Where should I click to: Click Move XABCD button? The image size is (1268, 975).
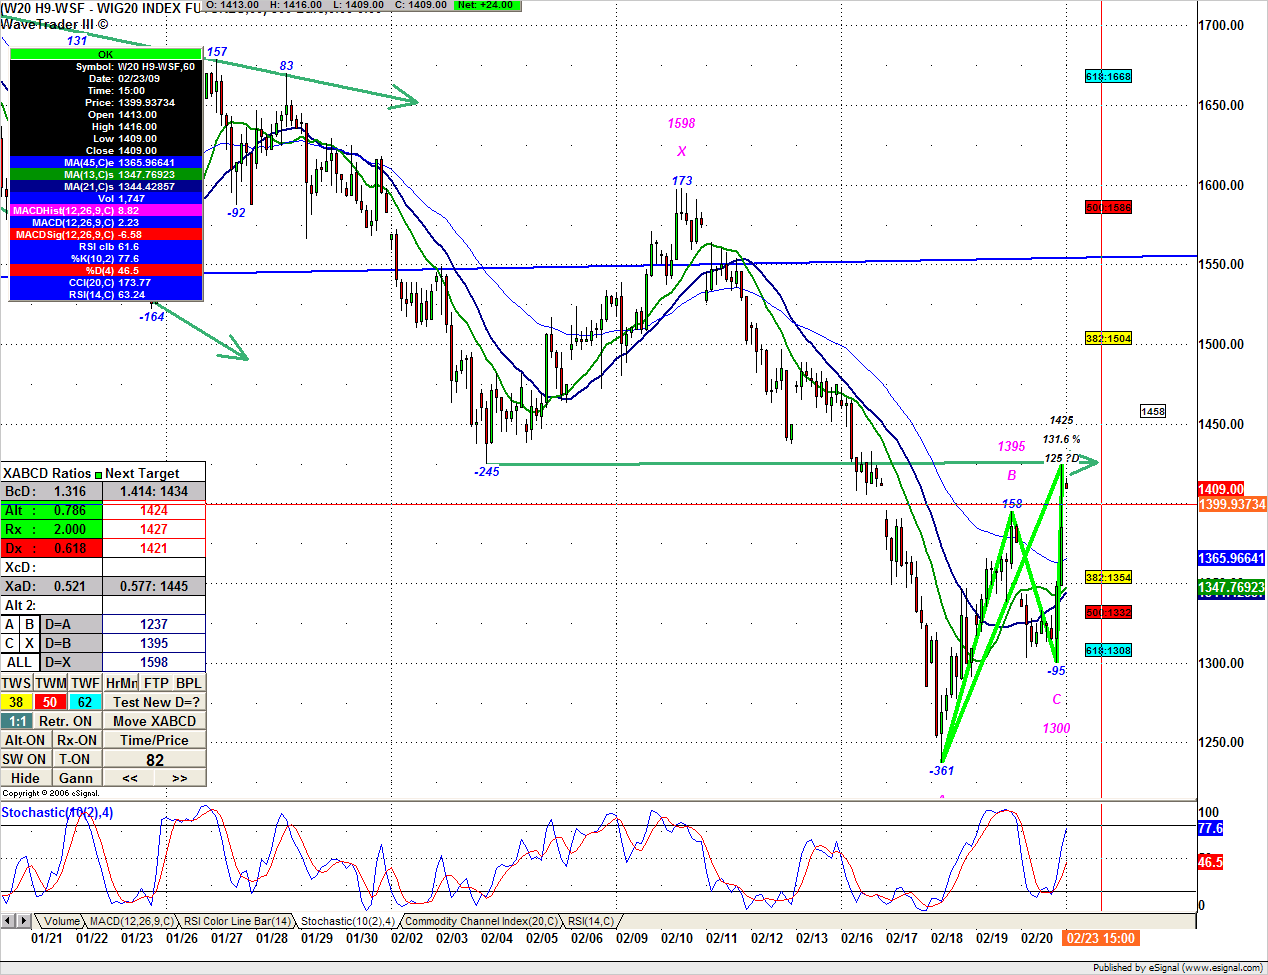click(155, 721)
